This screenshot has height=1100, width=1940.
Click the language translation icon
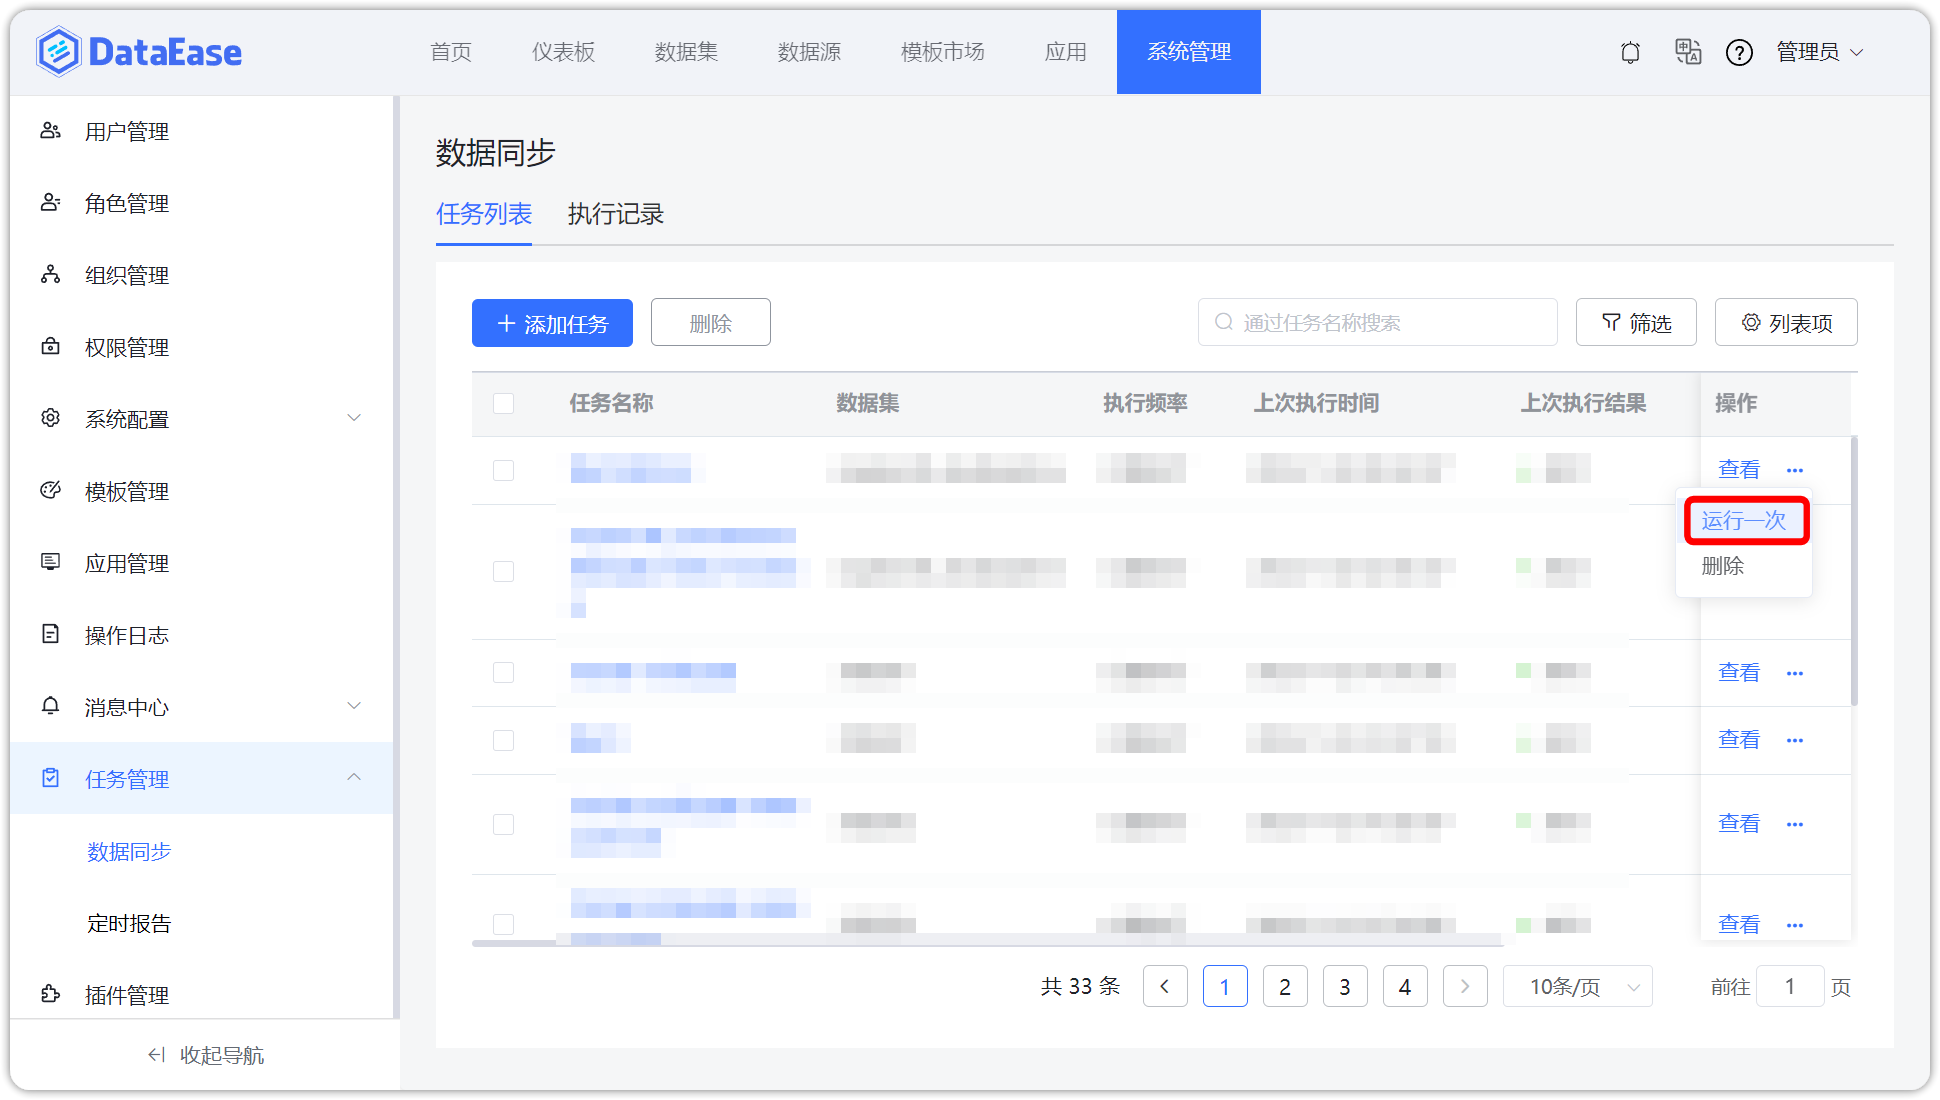coord(1688,52)
